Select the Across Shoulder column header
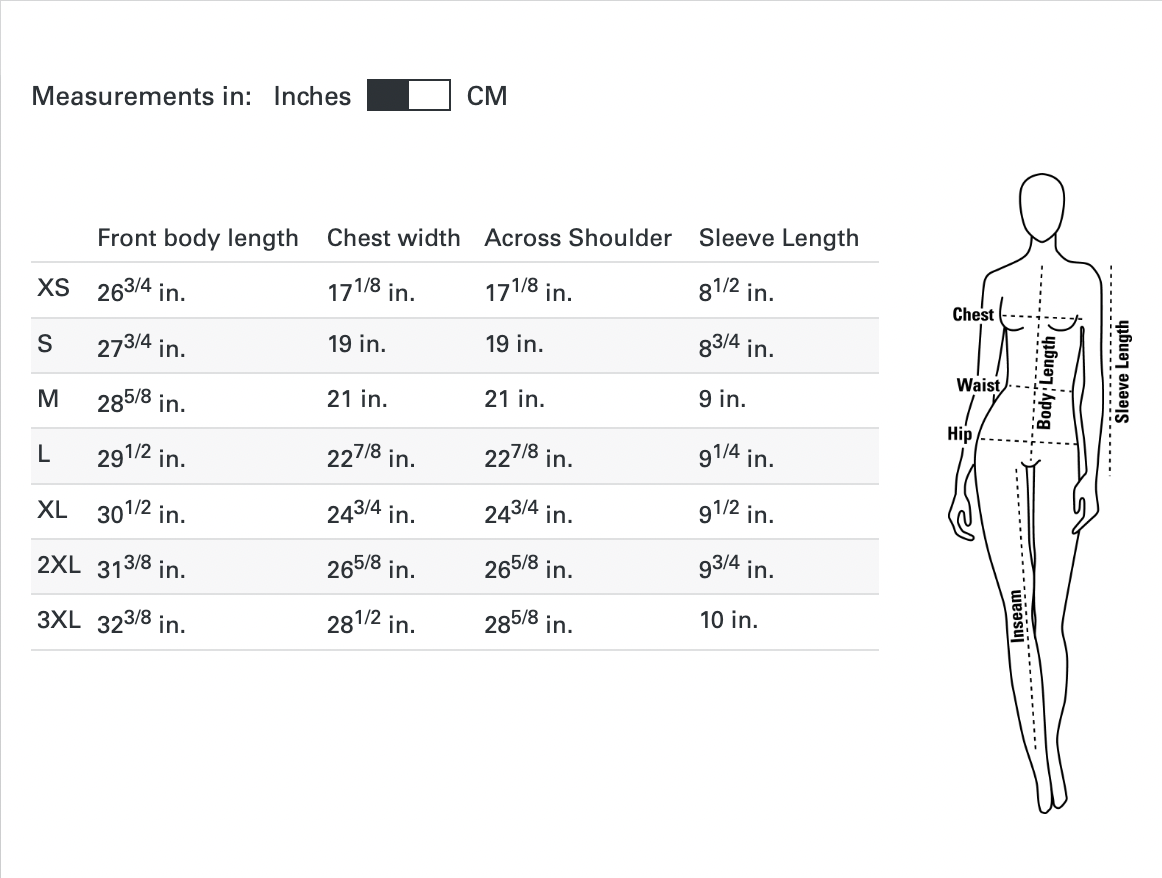This screenshot has height=878, width=1162. click(578, 238)
